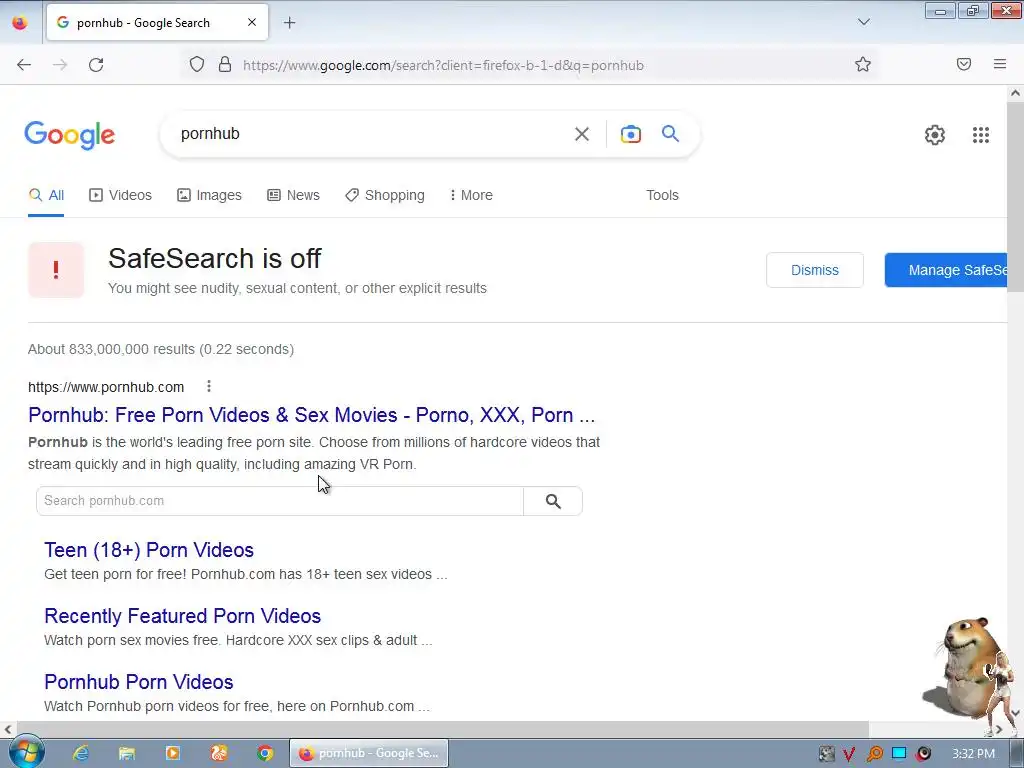Open the three-dot menu beside first result URL

click(209, 387)
